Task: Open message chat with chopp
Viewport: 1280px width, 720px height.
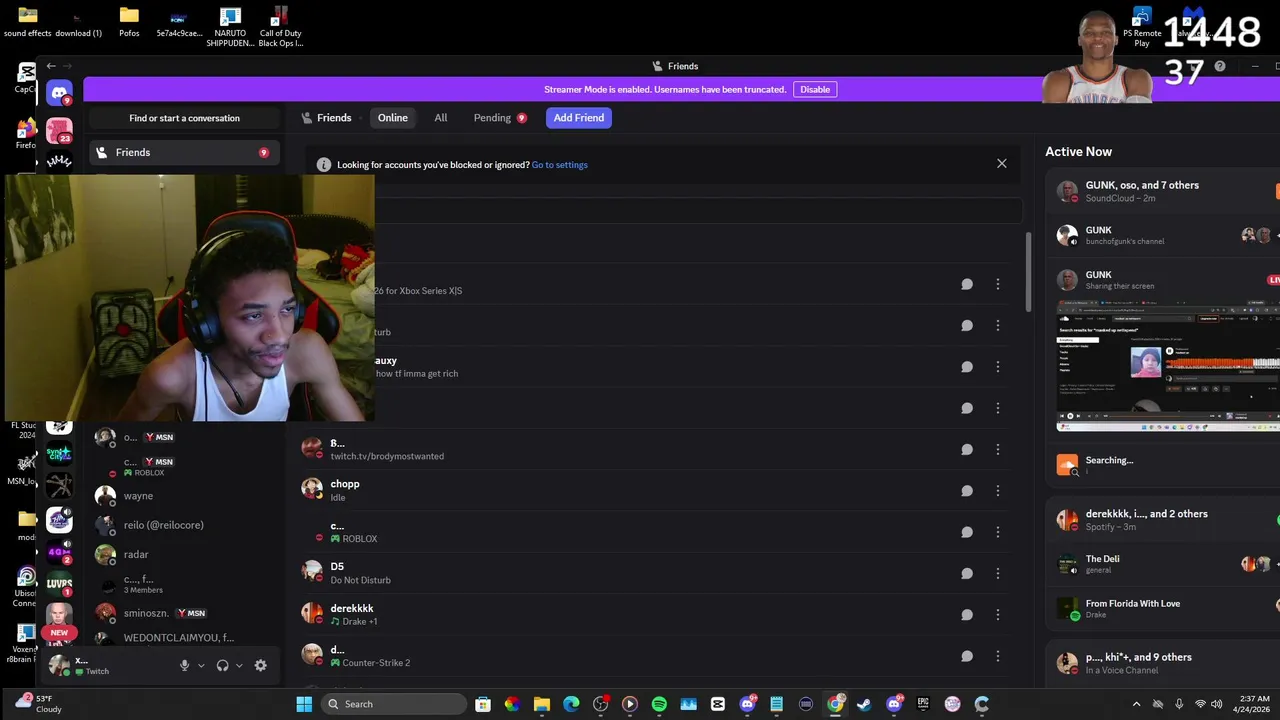Action: (x=966, y=491)
